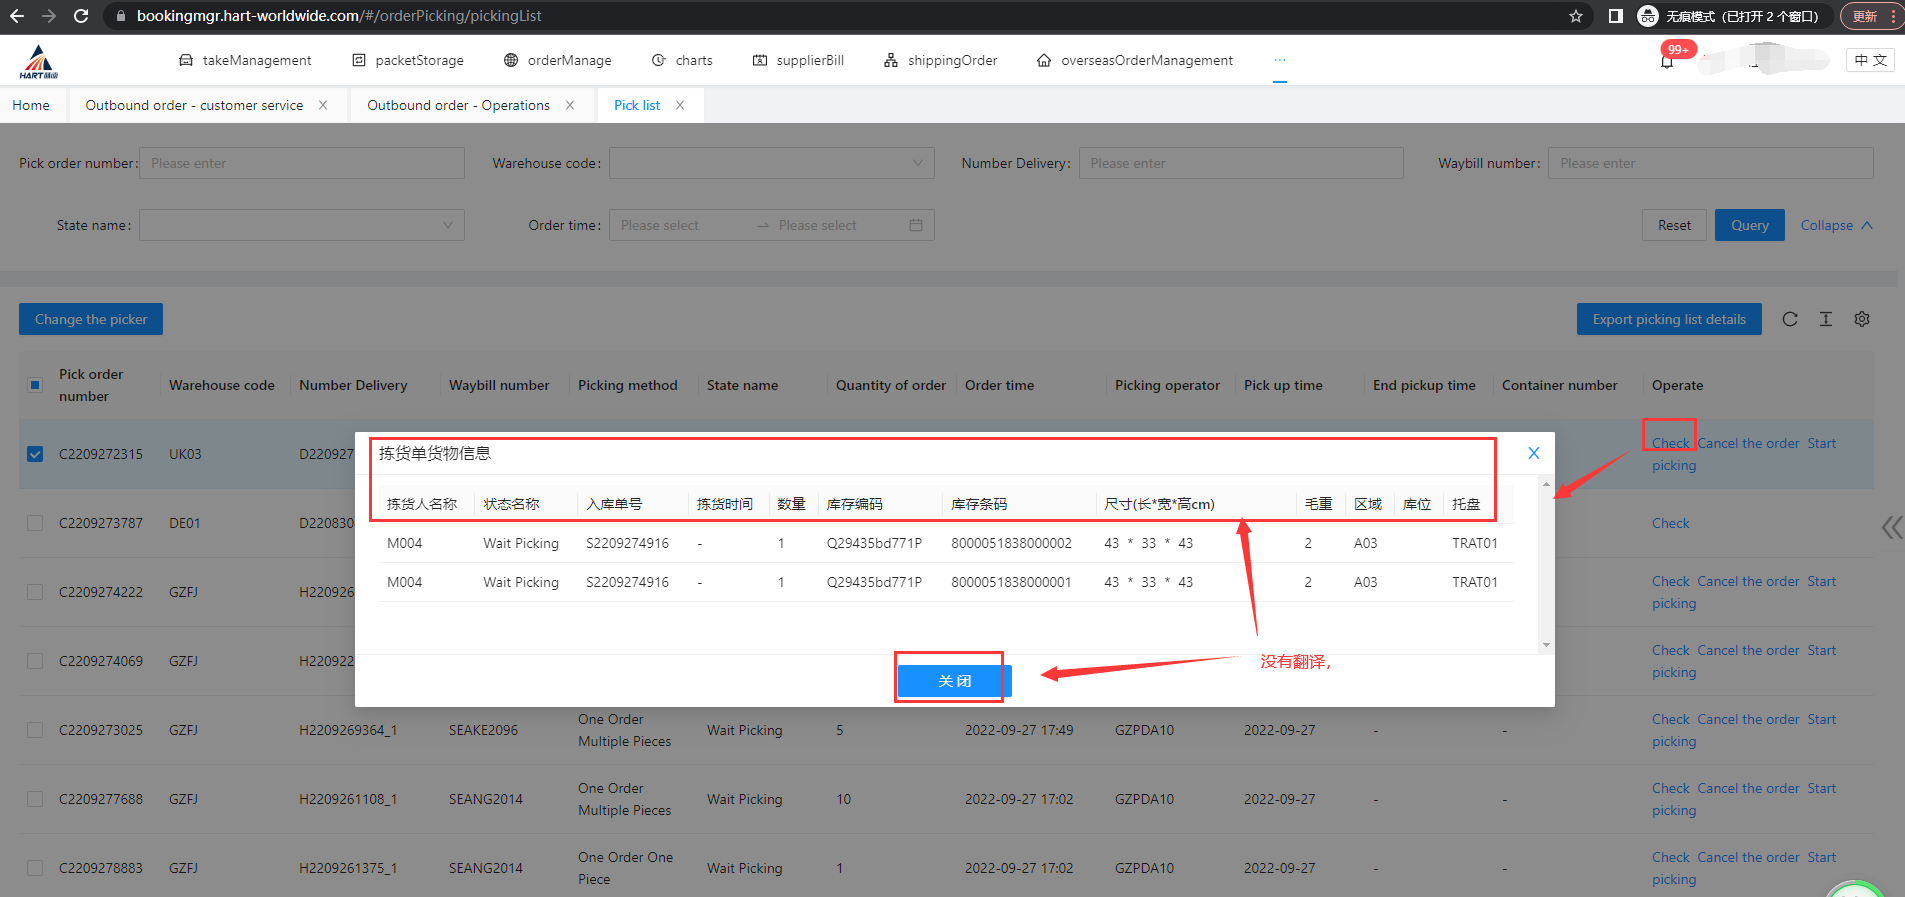Toggle the select-all header checkbox
Screen dimensions: 1905x897
point(35,385)
